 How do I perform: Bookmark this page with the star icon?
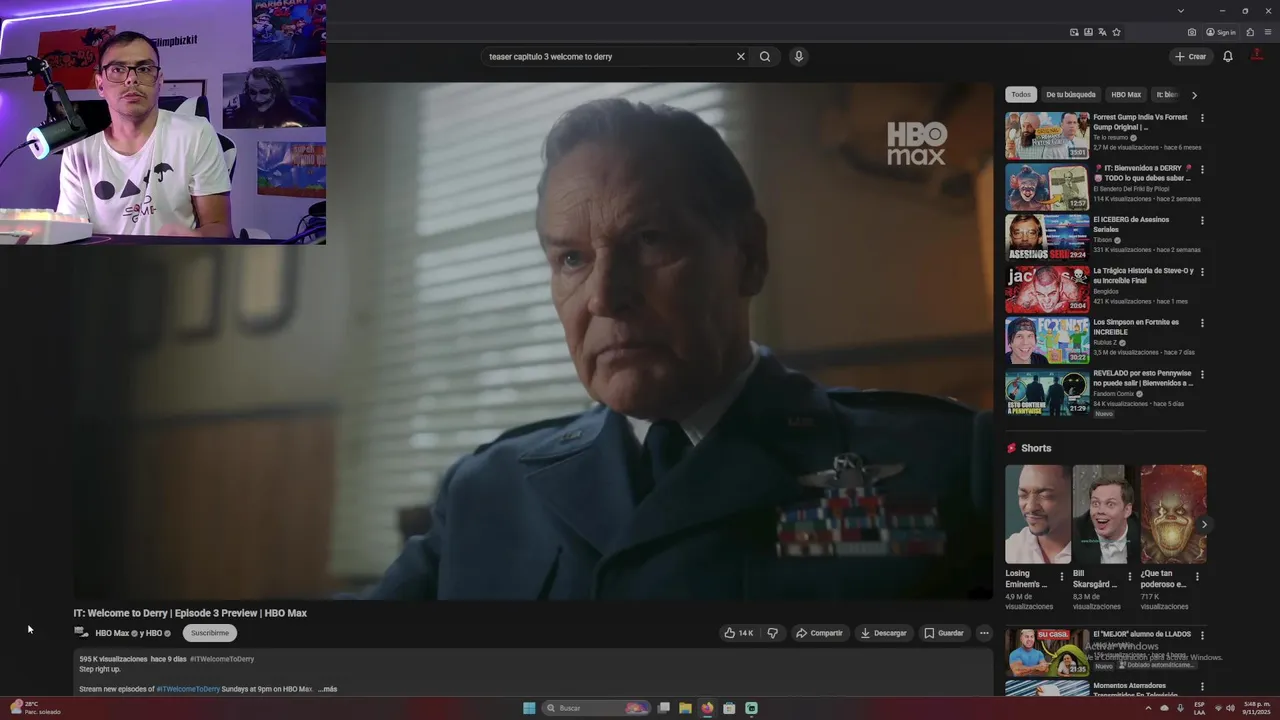(x=1116, y=32)
